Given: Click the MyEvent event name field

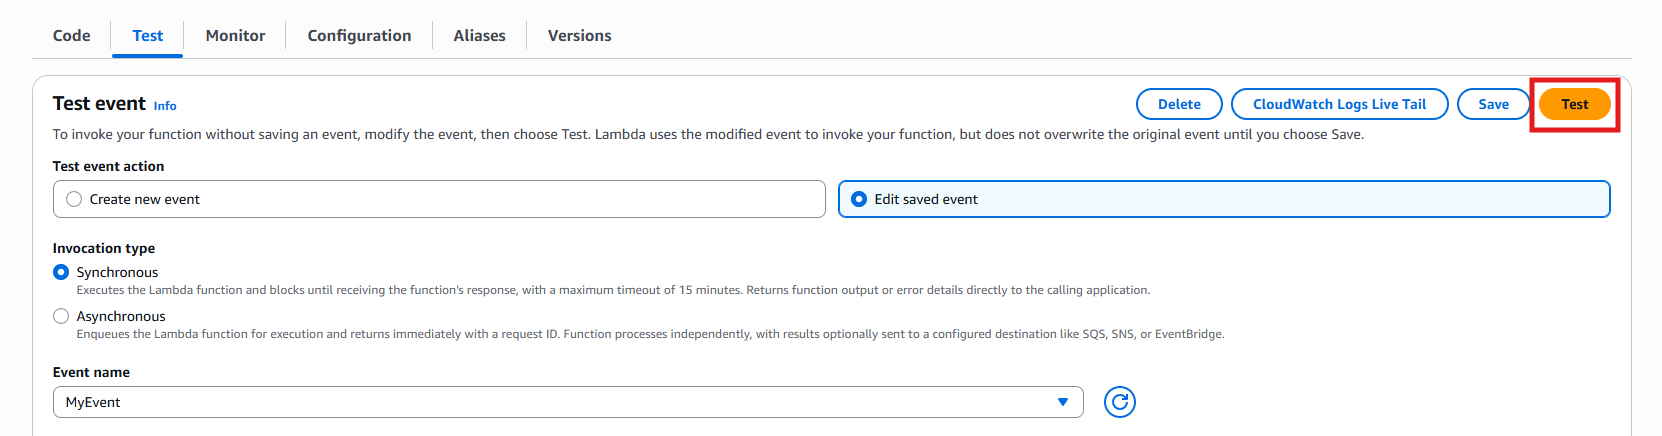Looking at the screenshot, I should (x=550, y=402).
